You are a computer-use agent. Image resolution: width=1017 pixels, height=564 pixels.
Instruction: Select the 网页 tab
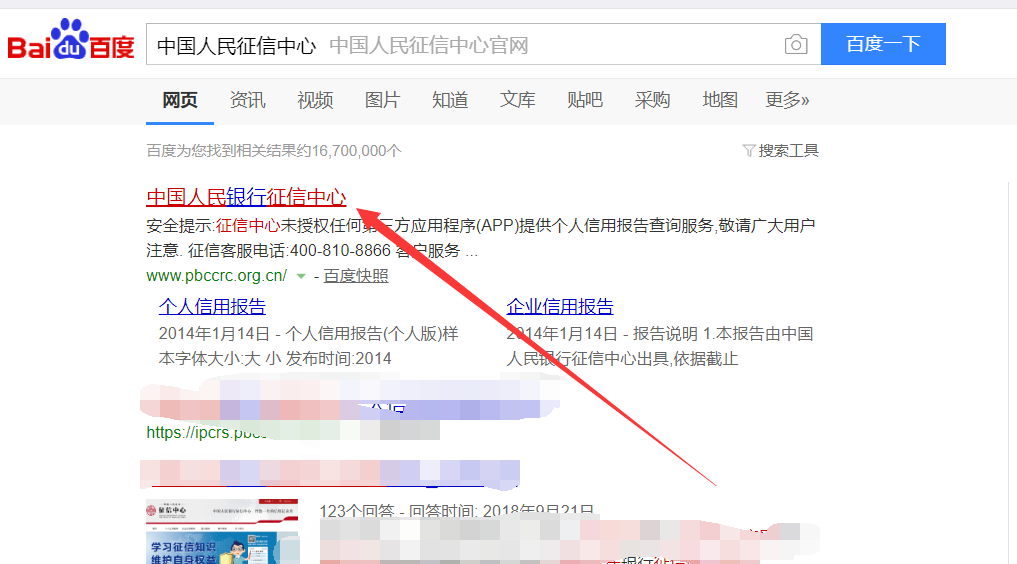180,100
